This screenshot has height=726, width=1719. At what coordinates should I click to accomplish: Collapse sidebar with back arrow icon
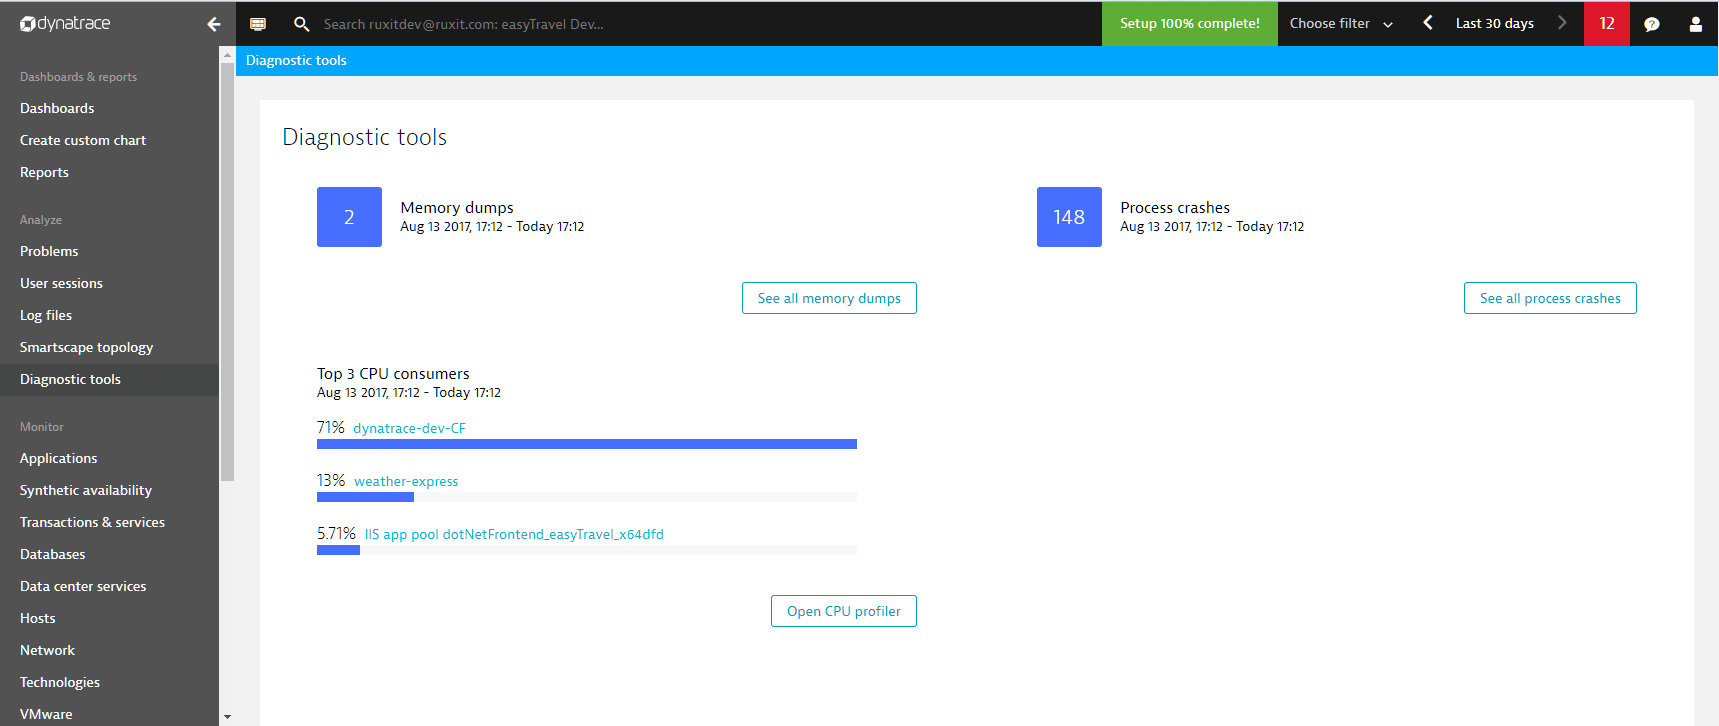coord(213,24)
